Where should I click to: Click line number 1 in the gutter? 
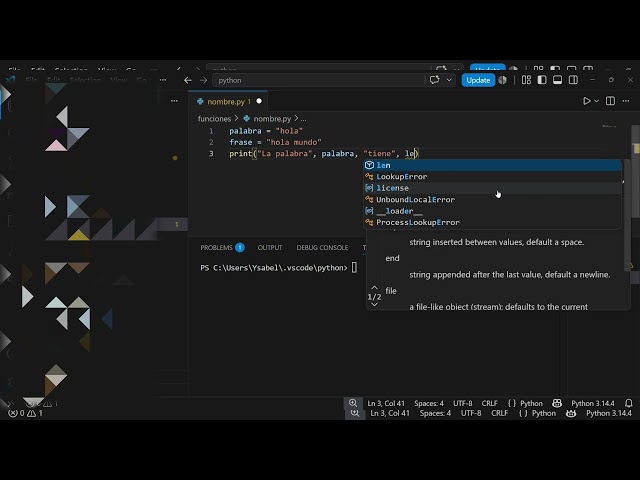211,131
